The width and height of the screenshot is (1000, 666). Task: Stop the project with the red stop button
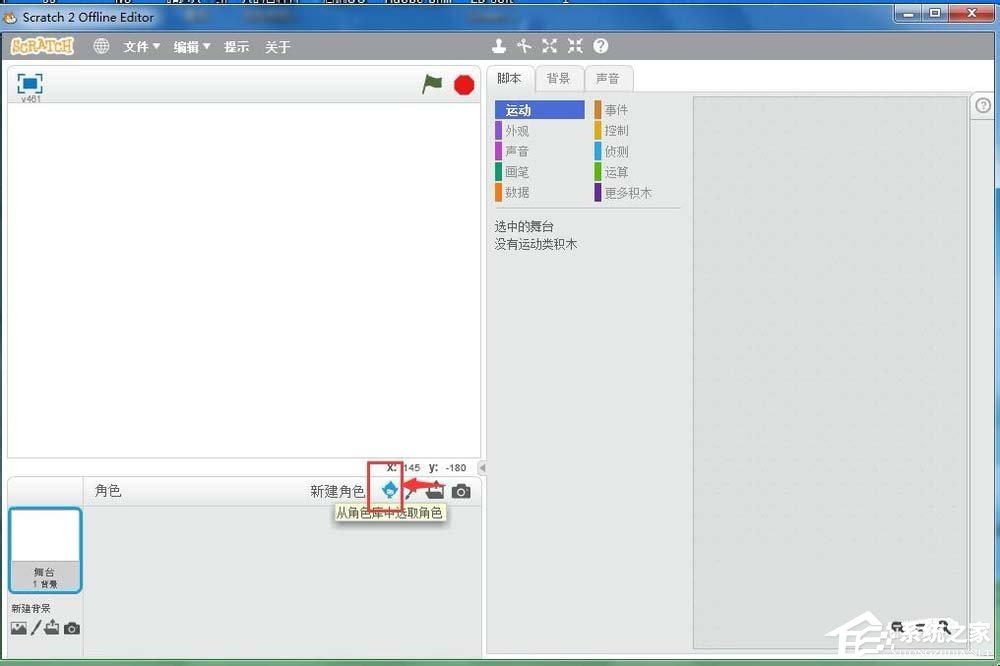[463, 85]
